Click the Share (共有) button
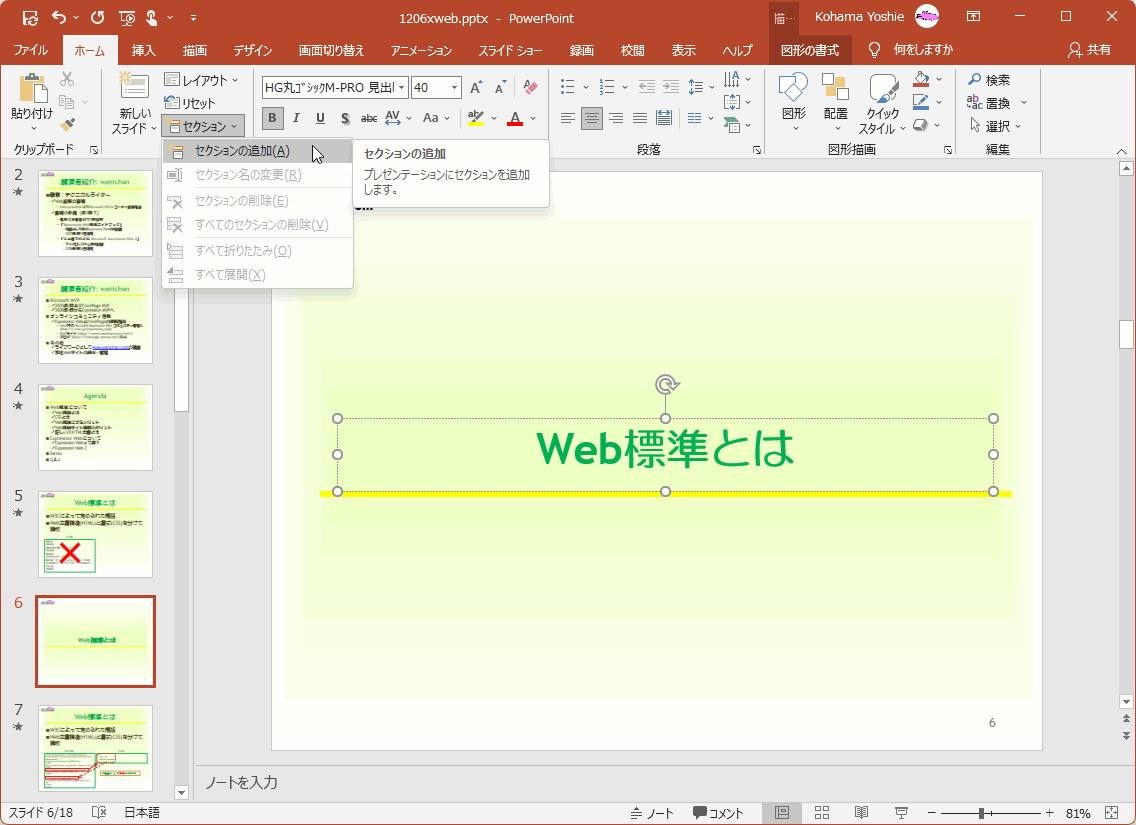1136x825 pixels. tap(1090, 50)
